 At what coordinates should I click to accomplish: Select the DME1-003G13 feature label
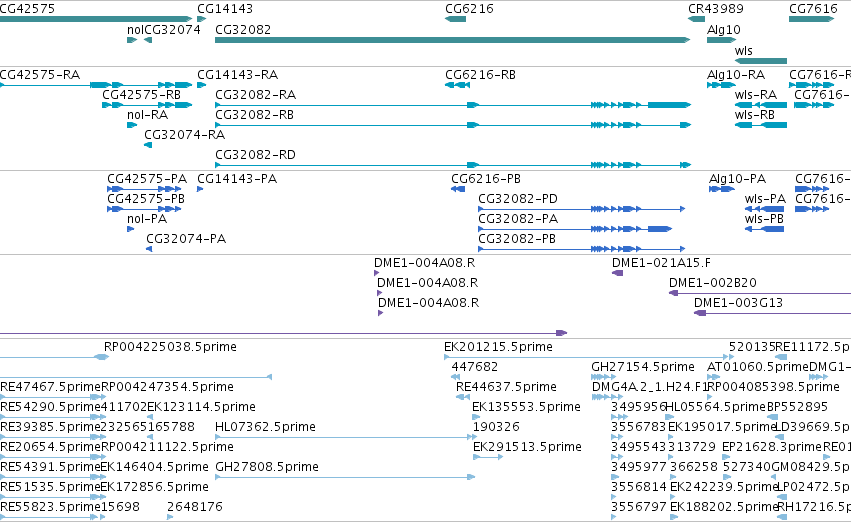pos(739,303)
